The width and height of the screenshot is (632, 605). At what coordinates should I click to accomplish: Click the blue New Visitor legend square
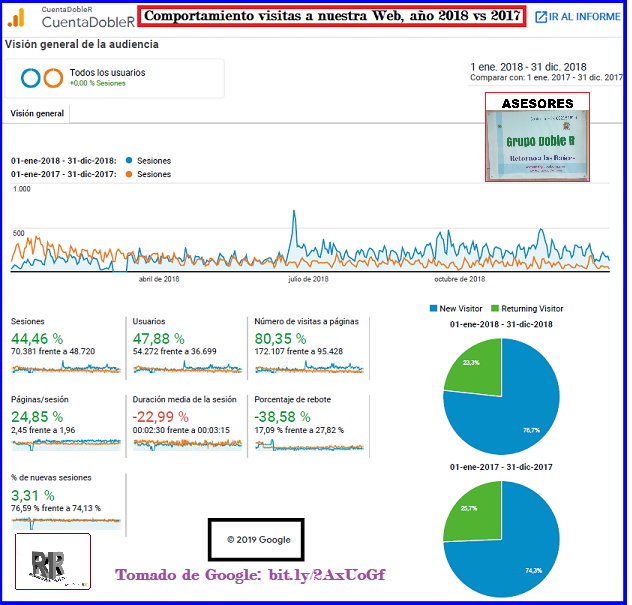[433, 308]
